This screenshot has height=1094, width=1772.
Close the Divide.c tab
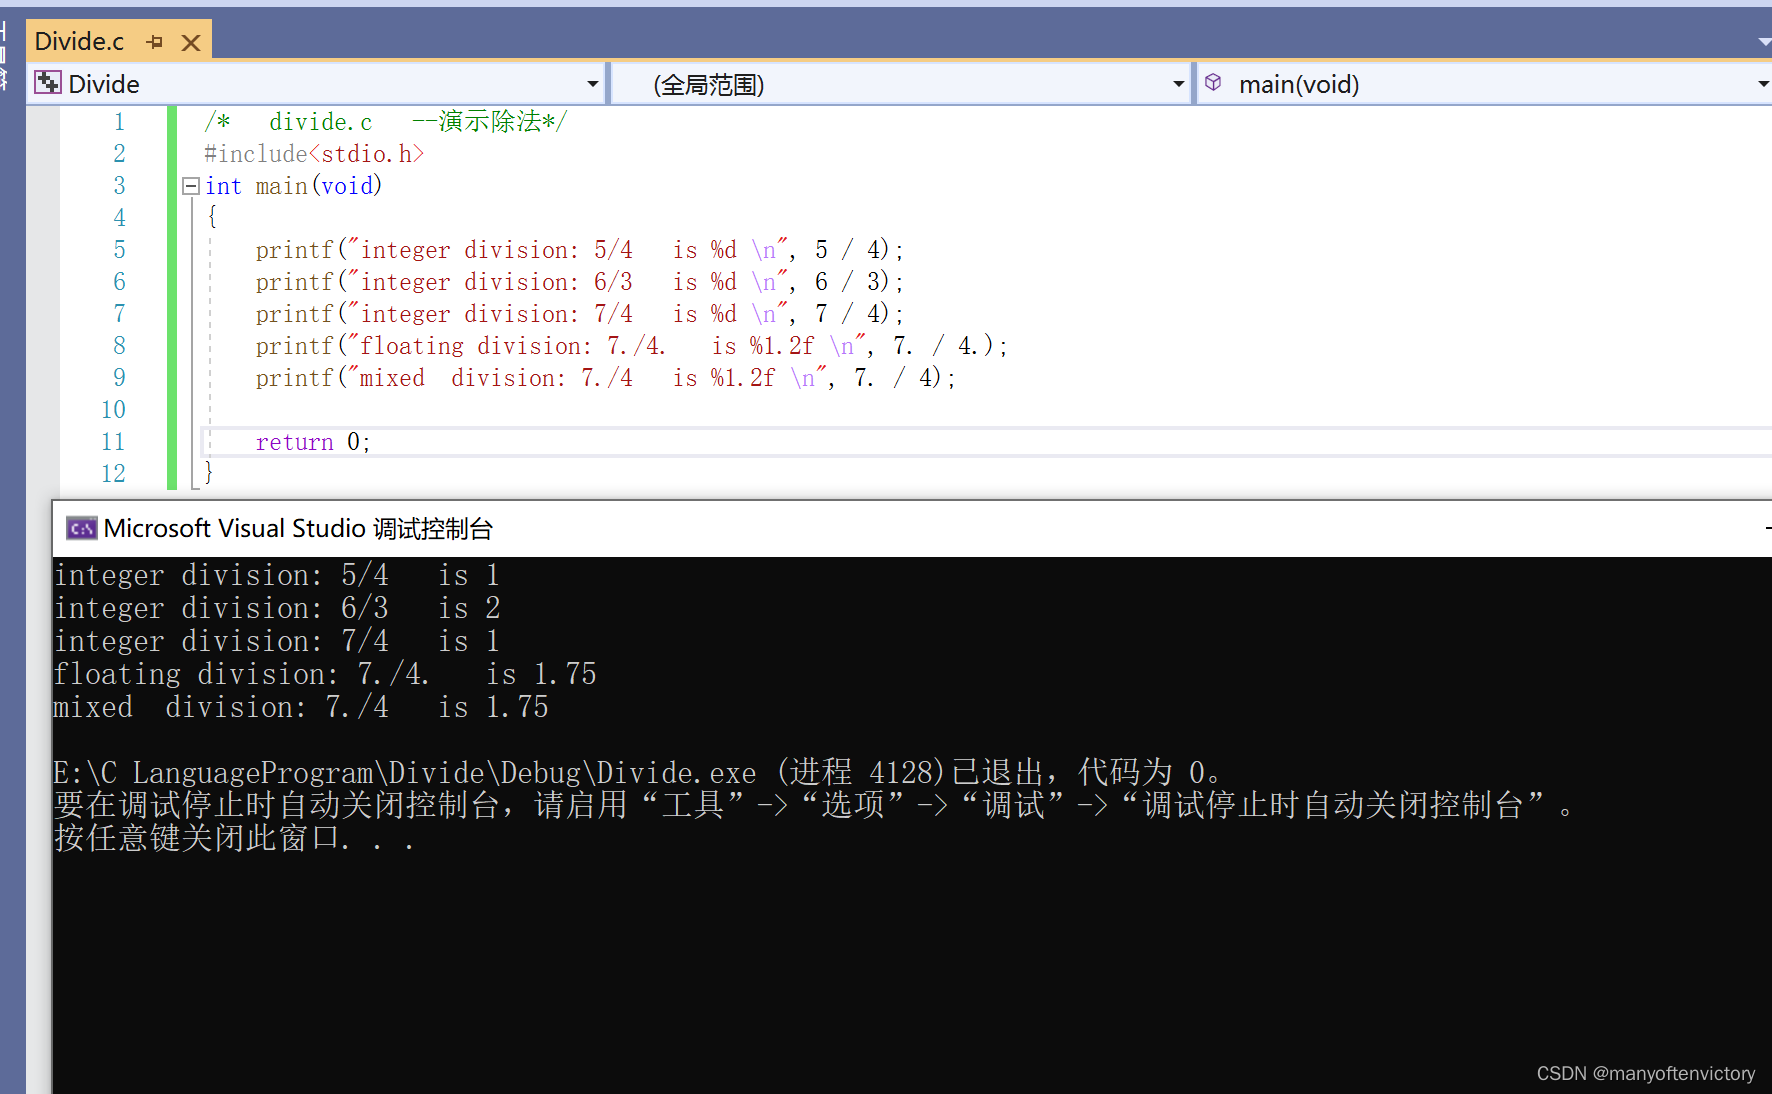coord(190,41)
